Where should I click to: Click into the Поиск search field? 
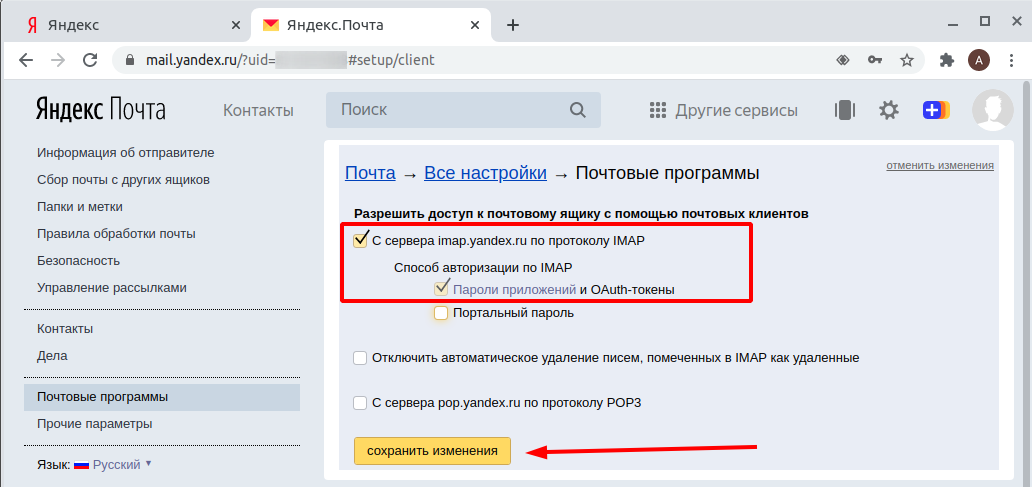450,110
